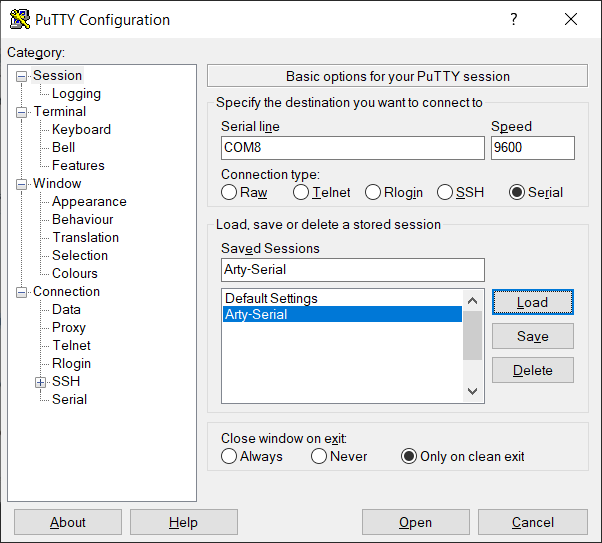Cancel the PuTTY configuration
Image resolution: width=602 pixels, height=543 pixels.
pyautogui.click(x=533, y=522)
